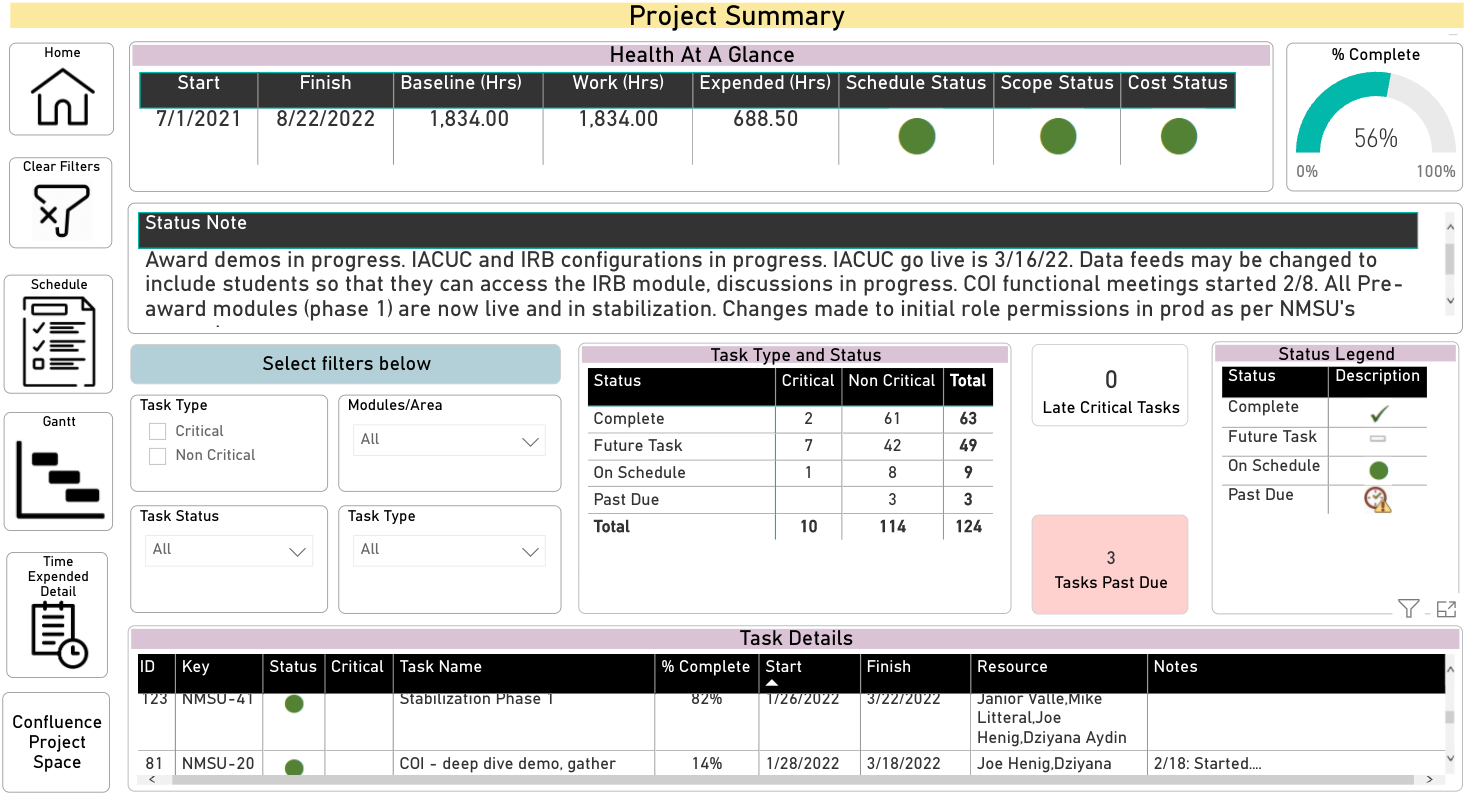The width and height of the screenshot is (1466, 795).
Task: Sort Task Details by % Complete column
Action: point(706,667)
